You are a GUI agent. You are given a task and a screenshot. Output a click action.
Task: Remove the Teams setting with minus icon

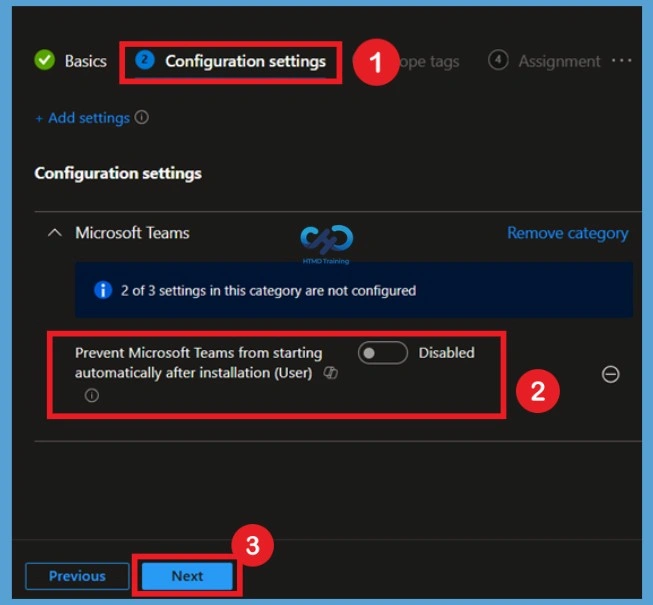(x=611, y=374)
